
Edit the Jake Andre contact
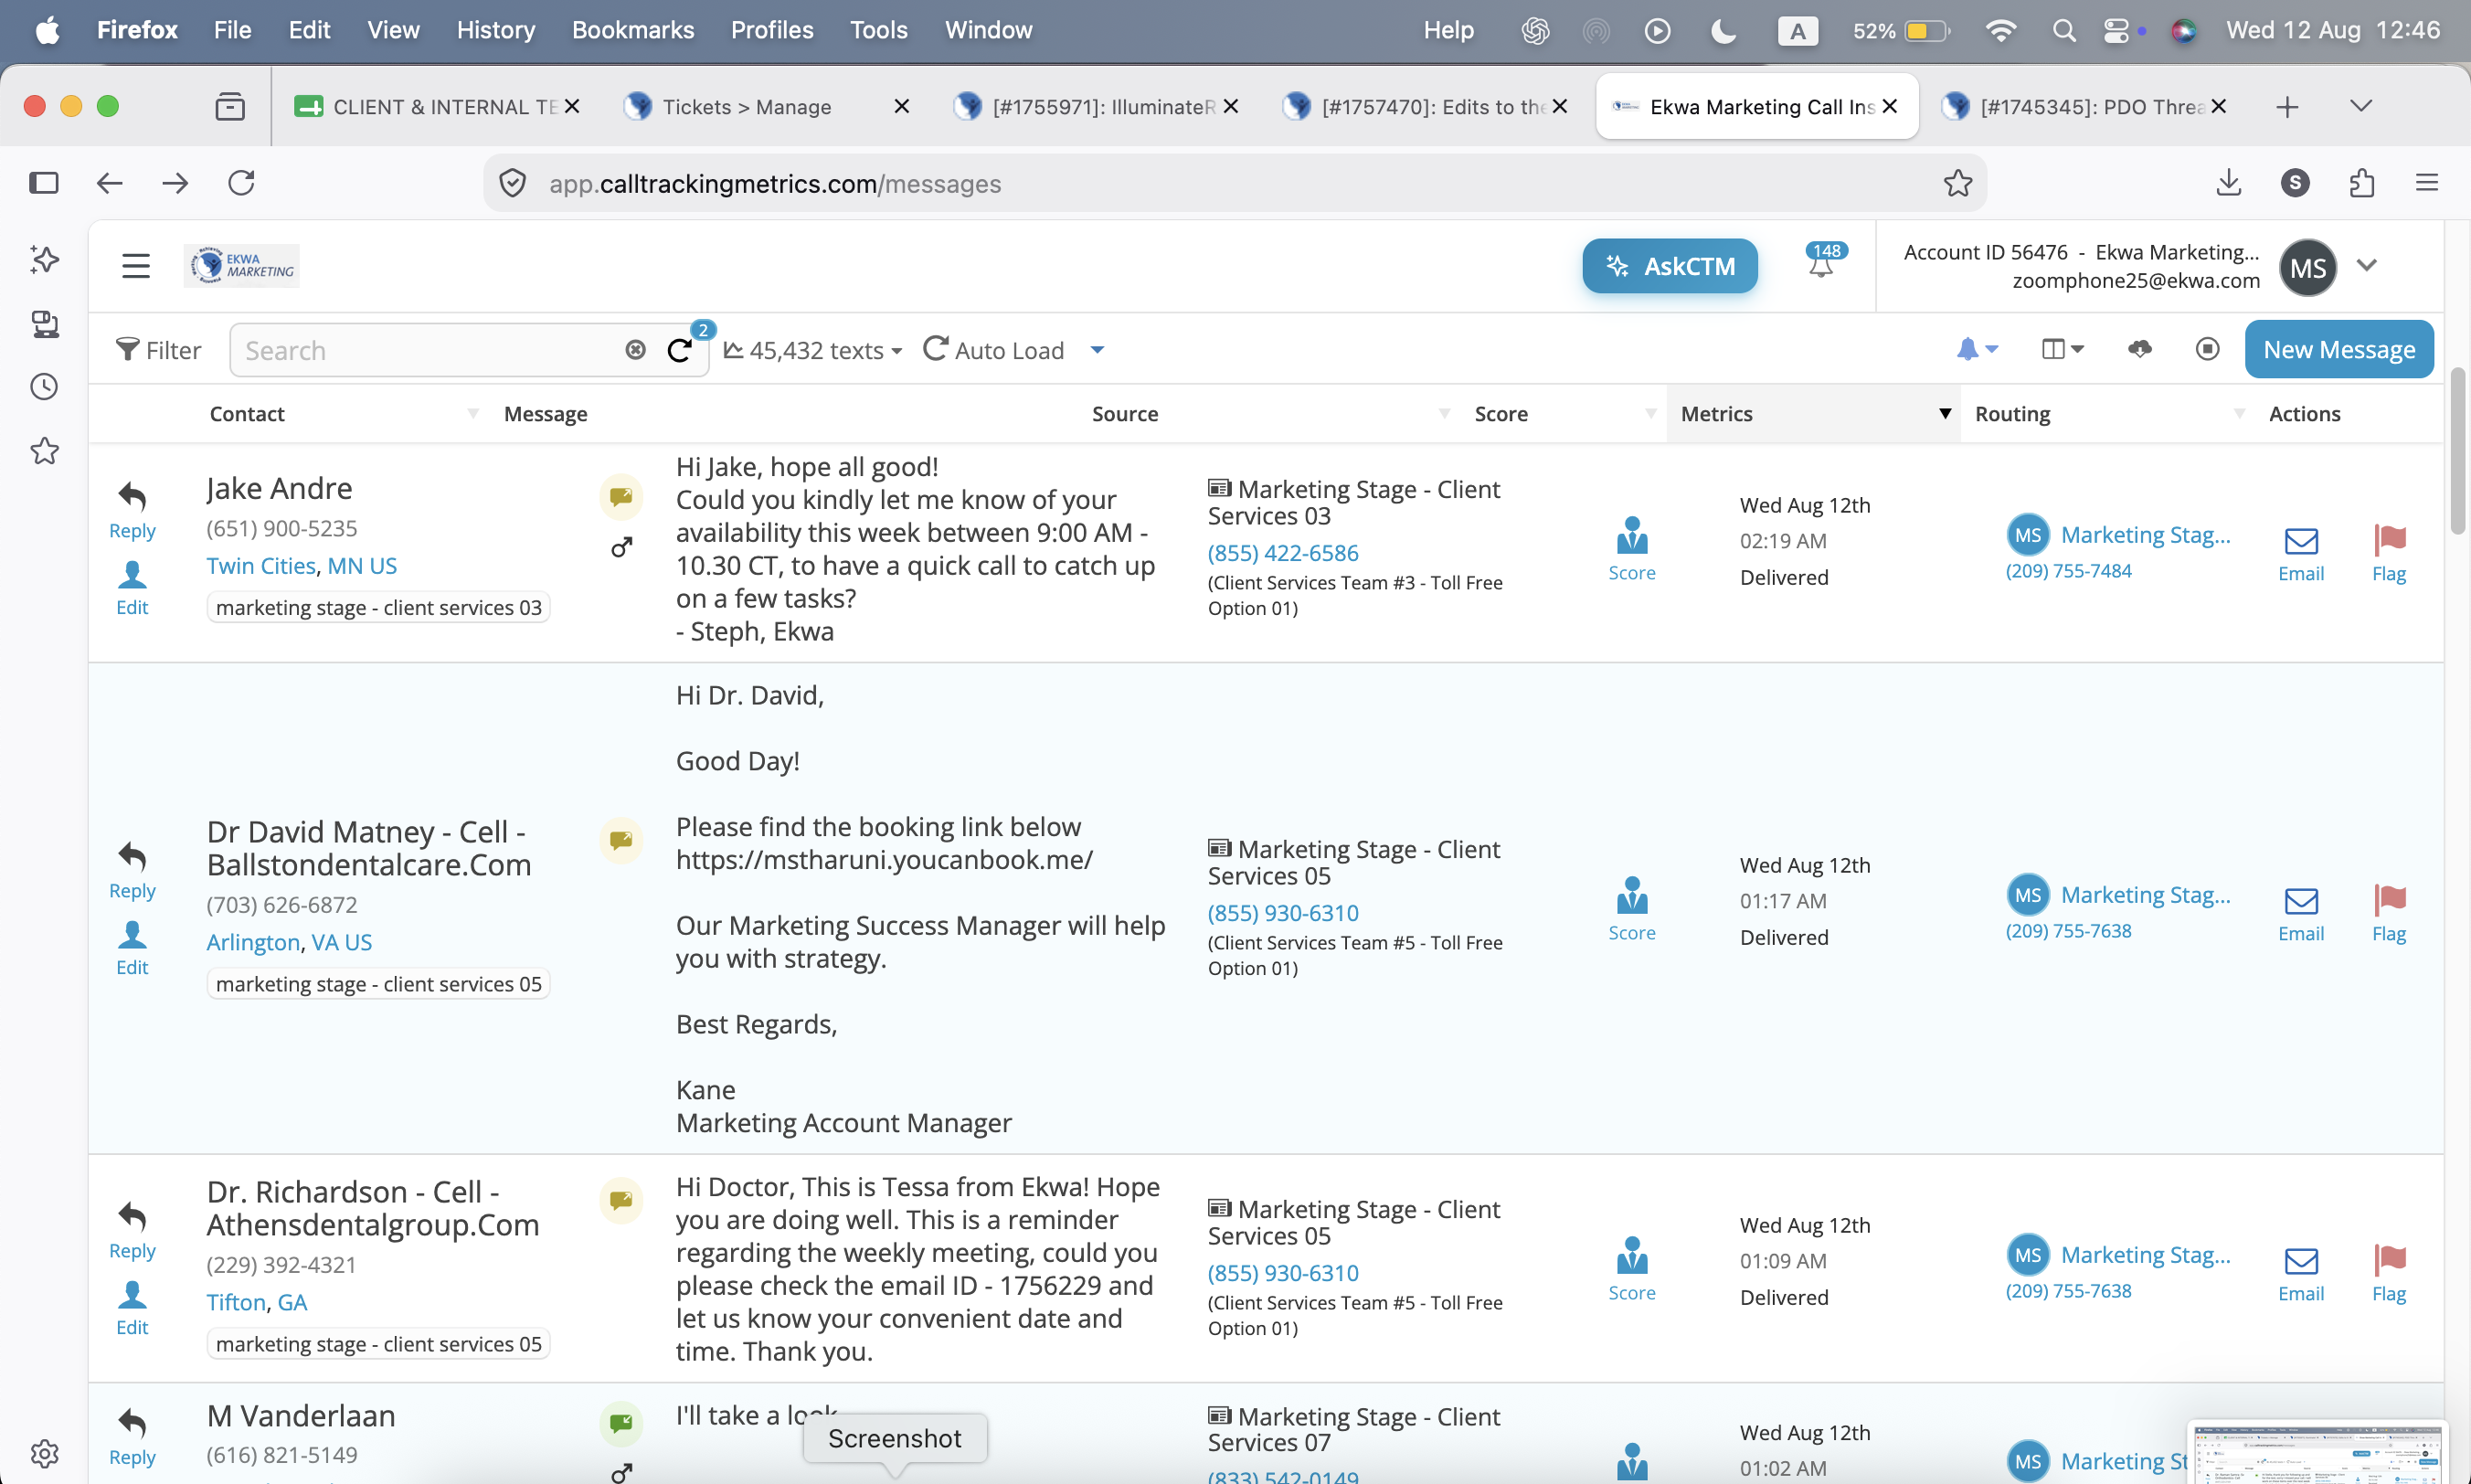point(132,589)
